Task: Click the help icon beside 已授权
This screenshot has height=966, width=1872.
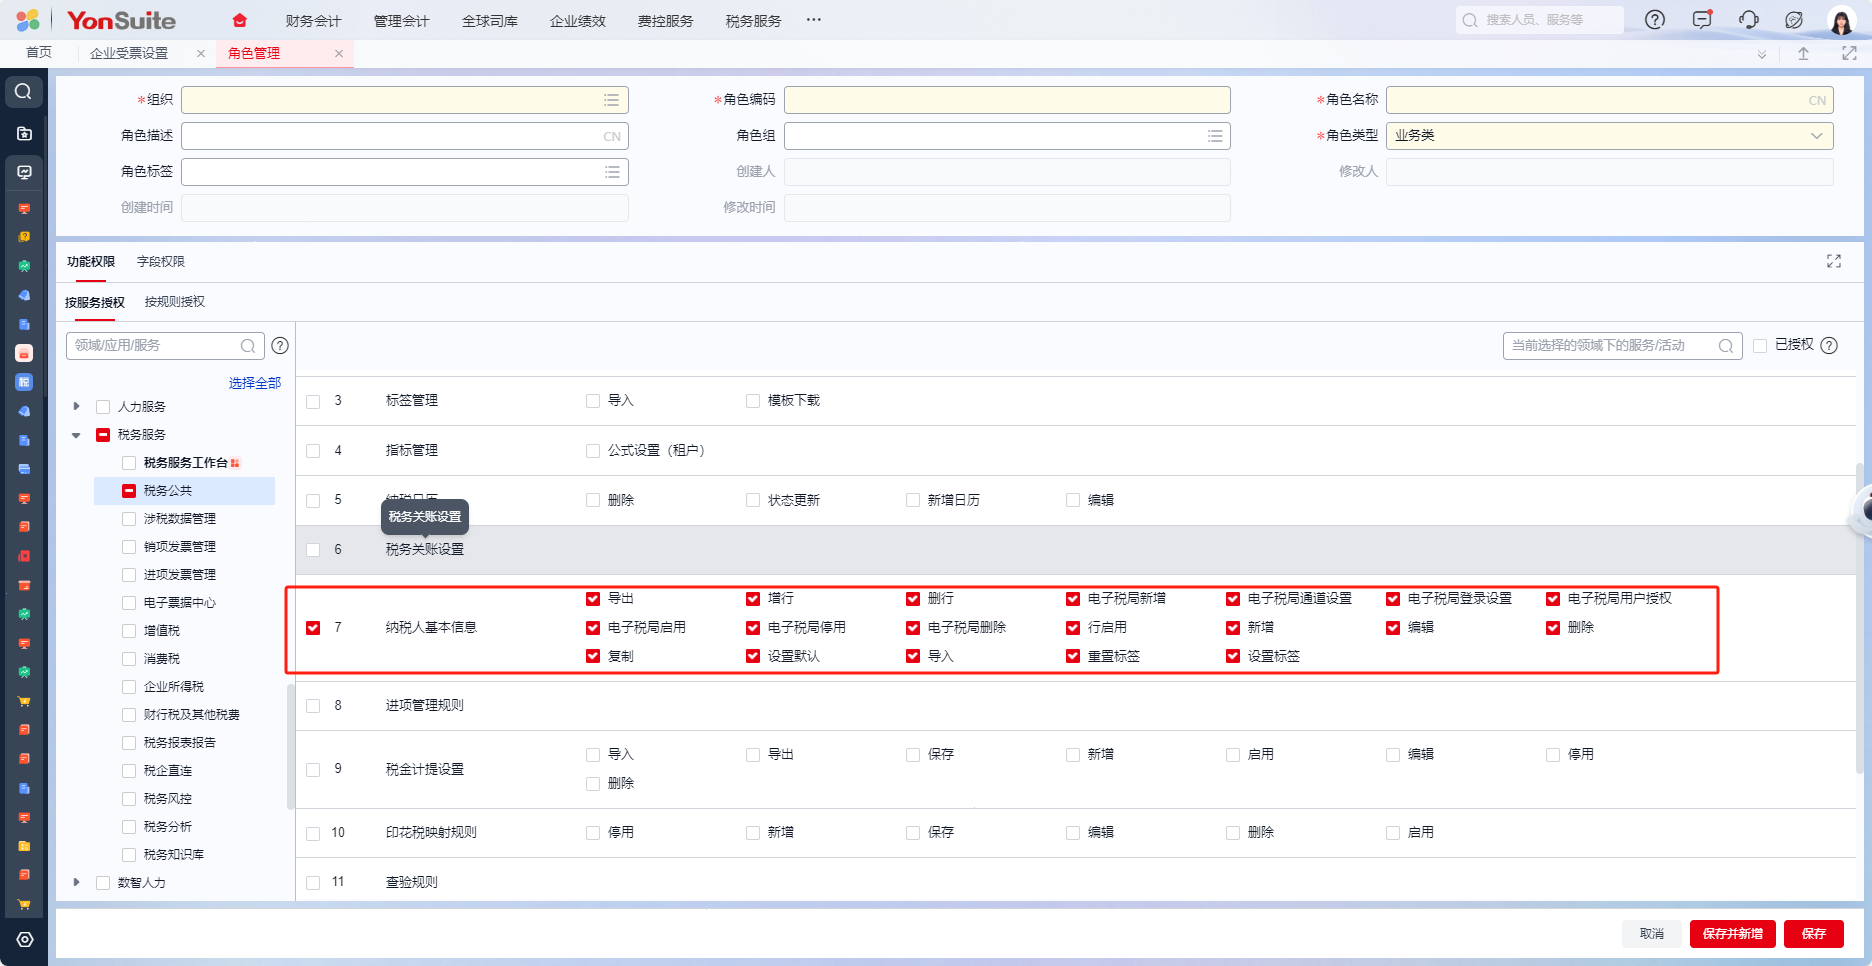Action: pyautogui.click(x=1829, y=346)
